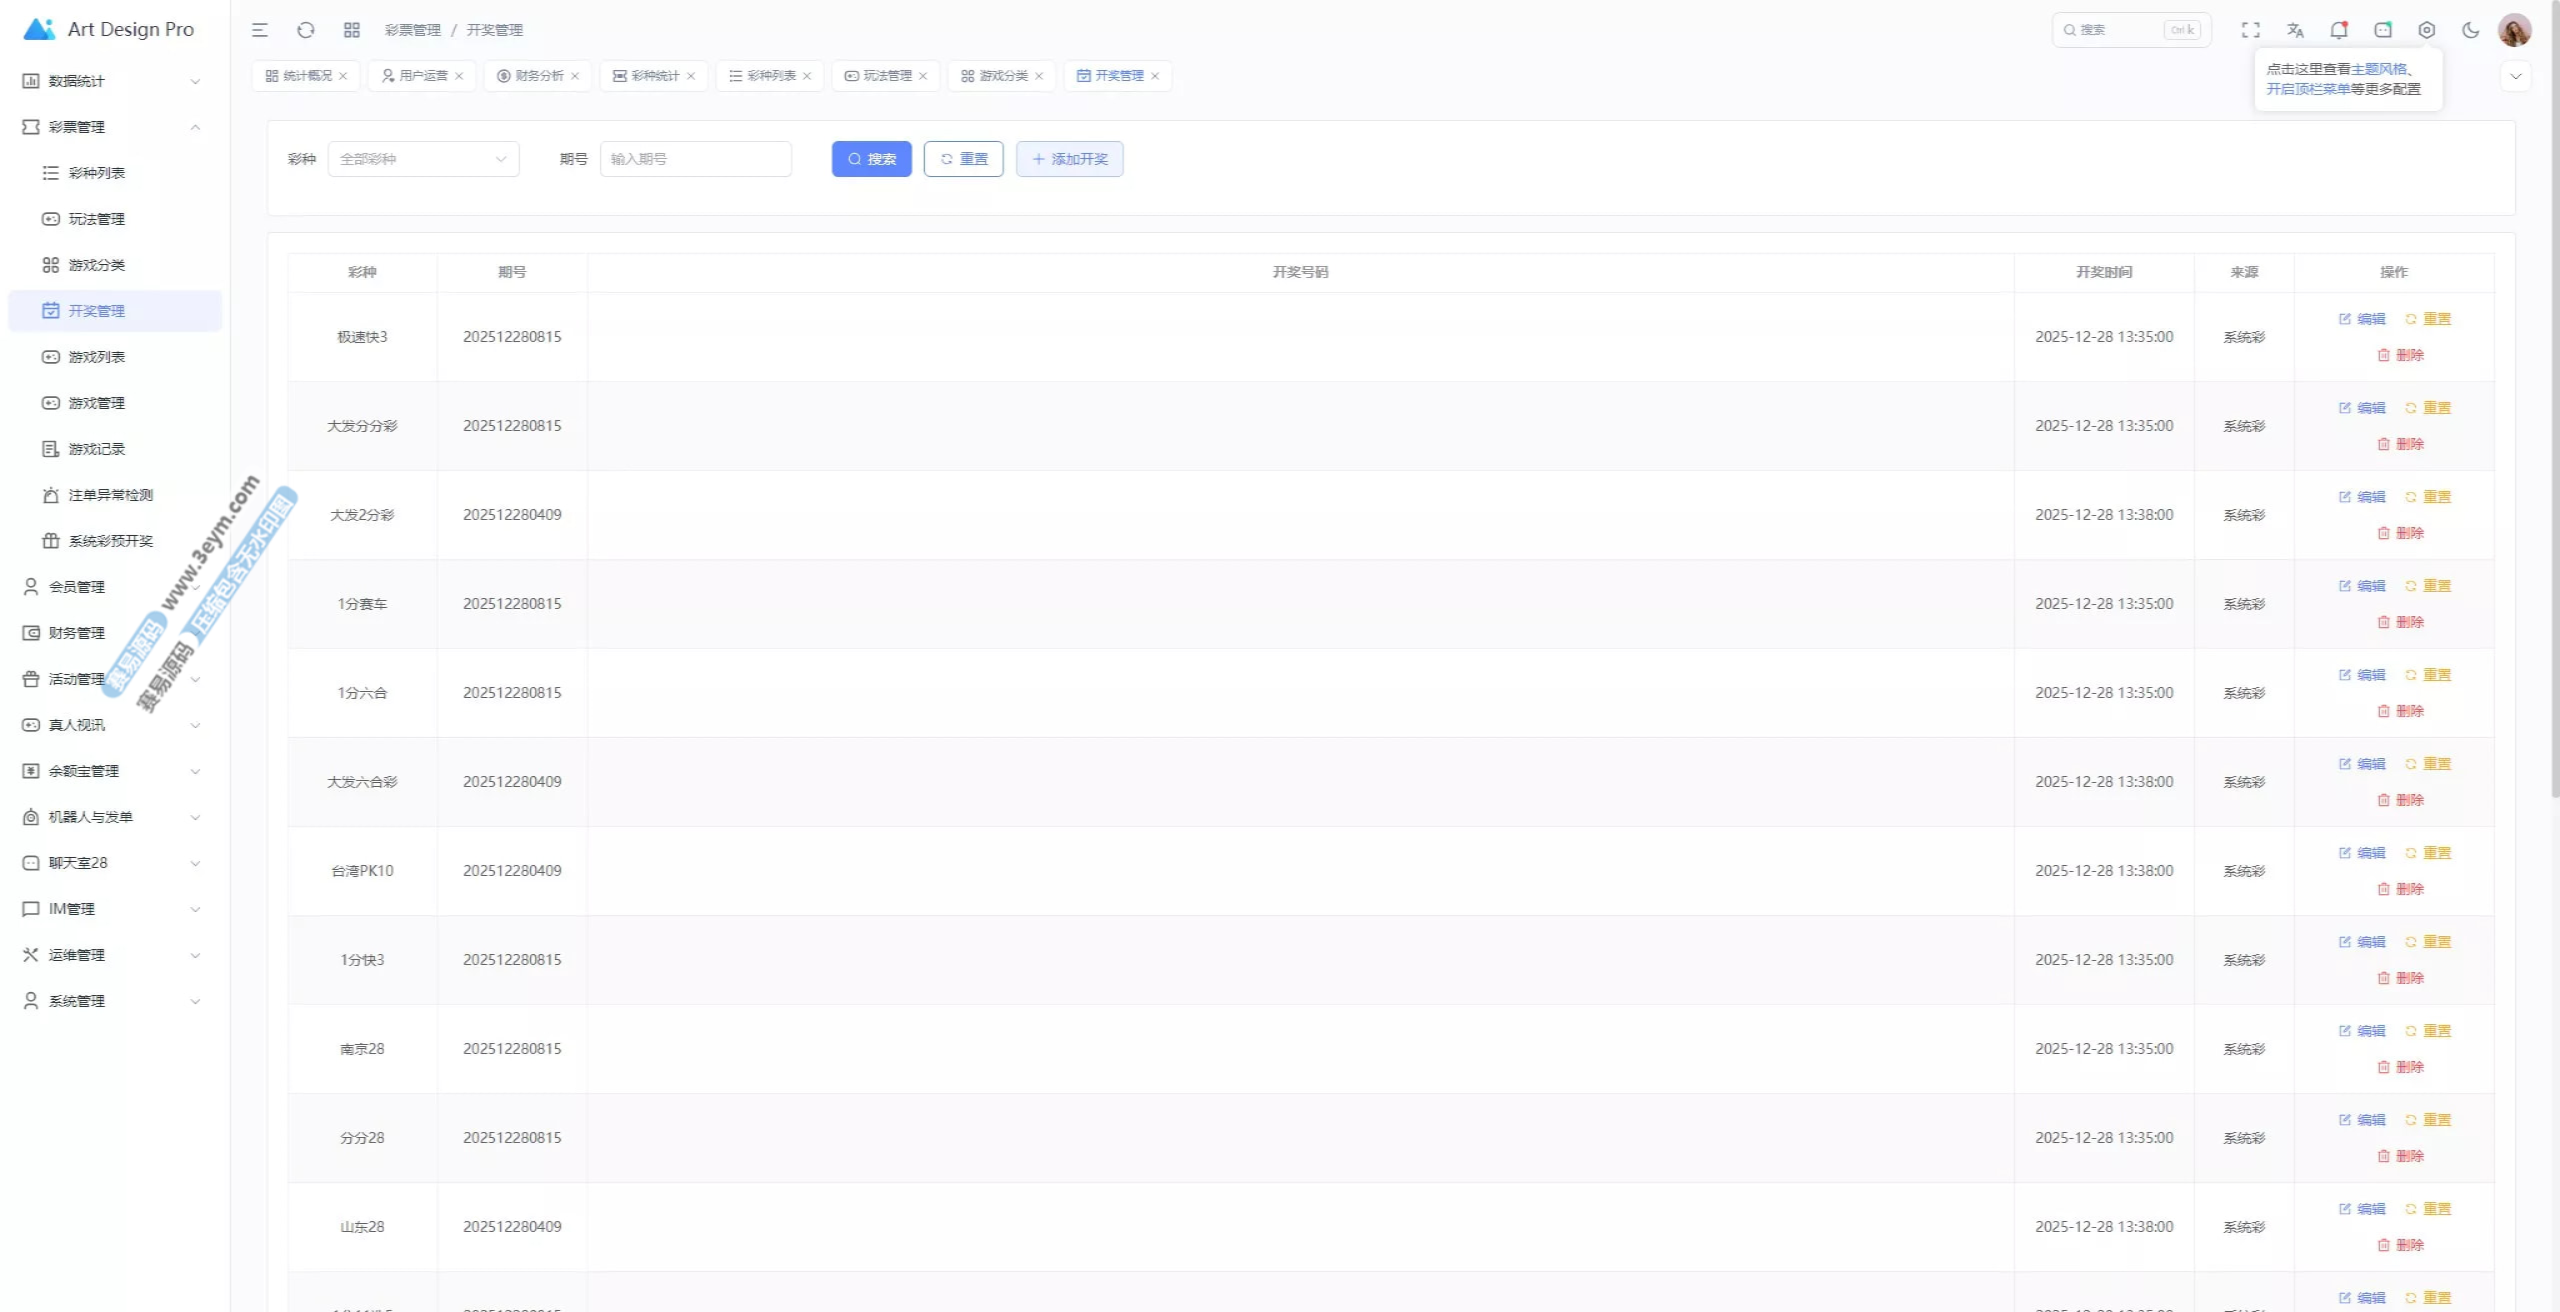Screen dimensions: 2560x1312
Task: Open notifications bell icon
Action: tap(2338, 30)
